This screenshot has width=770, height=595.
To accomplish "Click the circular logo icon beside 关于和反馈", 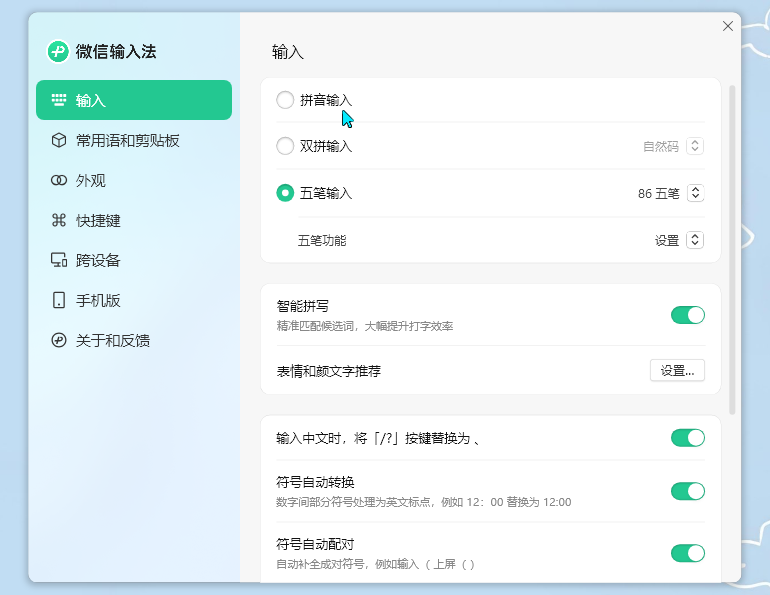I will [59, 340].
